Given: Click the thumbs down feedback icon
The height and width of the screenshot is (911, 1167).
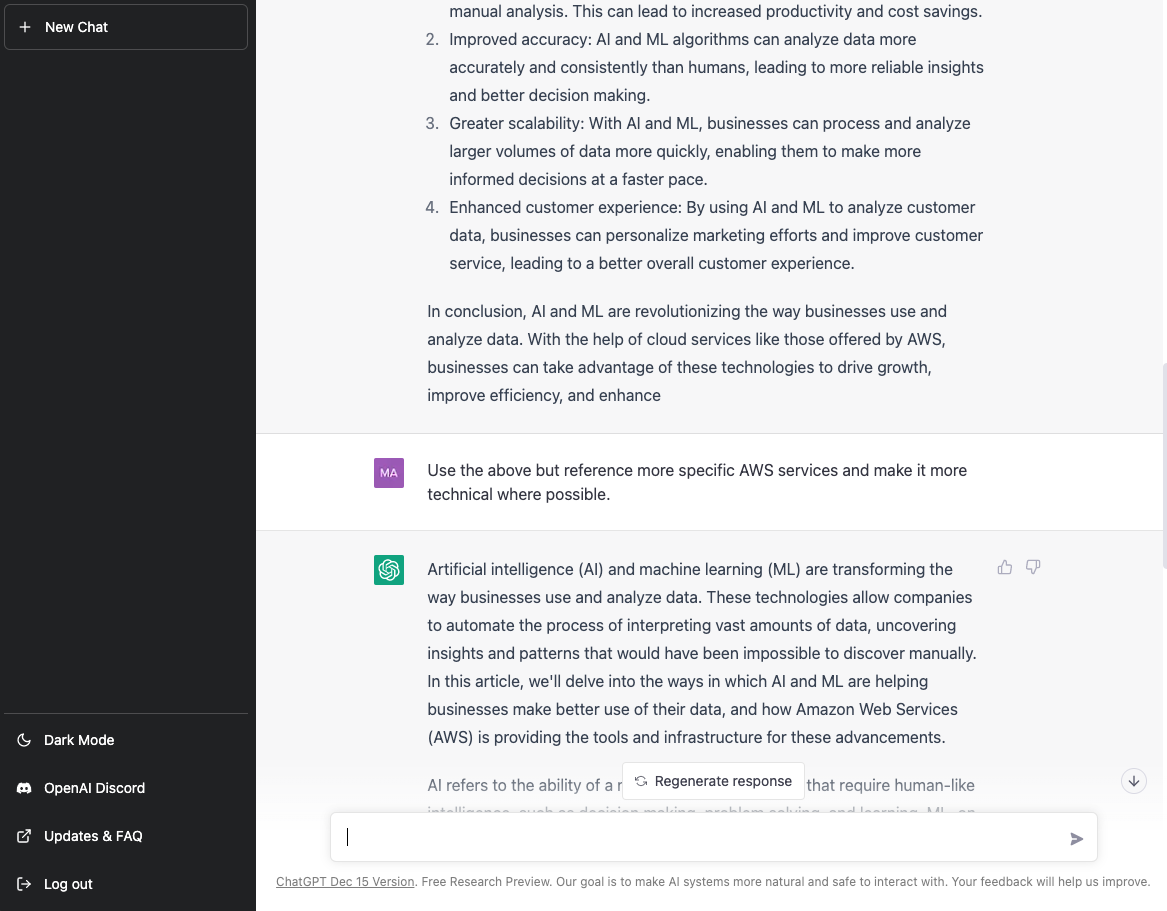Looking at the screenshot, I should tap(1033, 568).
